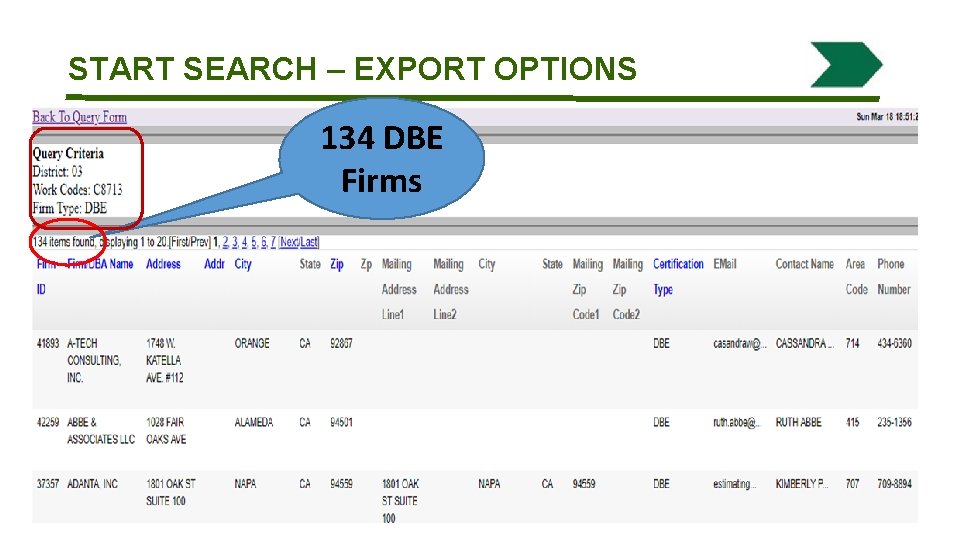This screenshot has height=540, width=960.
Task: Click the ruth.abbe@ email cell
Action: (x=737, y=422)
